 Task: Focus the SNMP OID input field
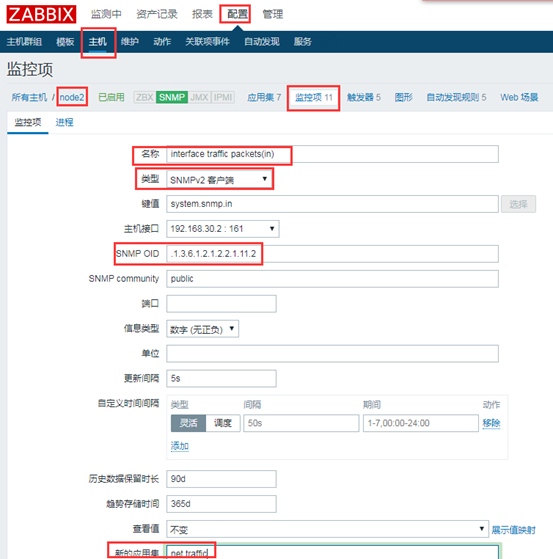tap(332, 254)
